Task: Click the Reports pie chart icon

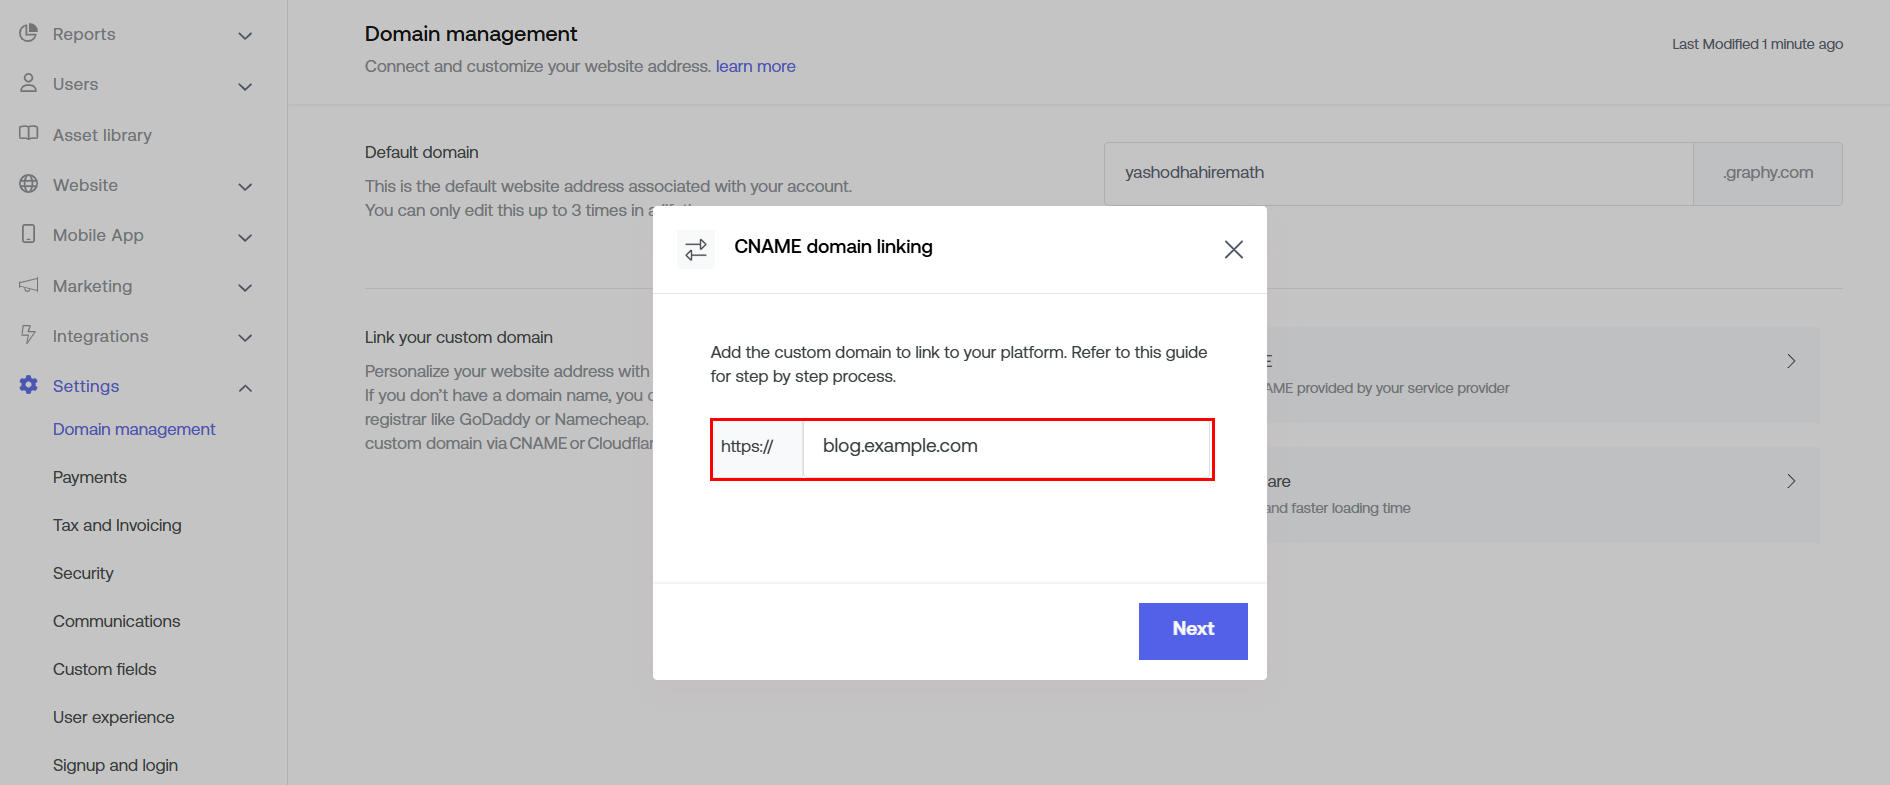Action: (28, 33)
